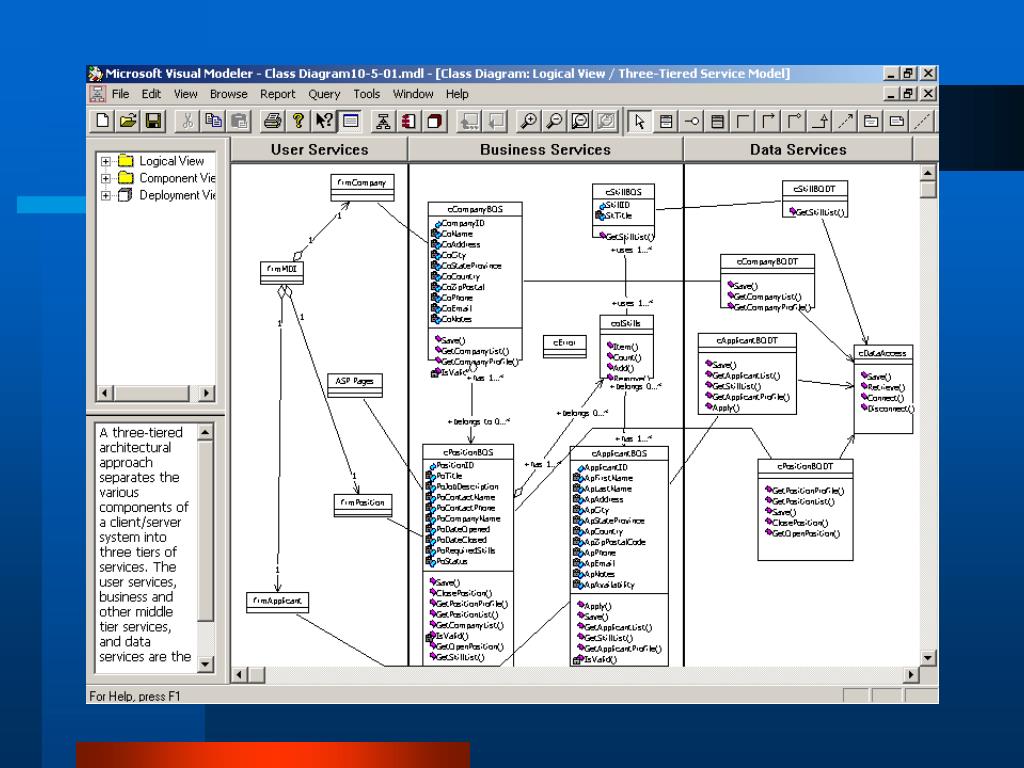The height and width of the screenshot is (768, 1024).
Task: Click the Open file folder icon
Action: coord(128,121)
